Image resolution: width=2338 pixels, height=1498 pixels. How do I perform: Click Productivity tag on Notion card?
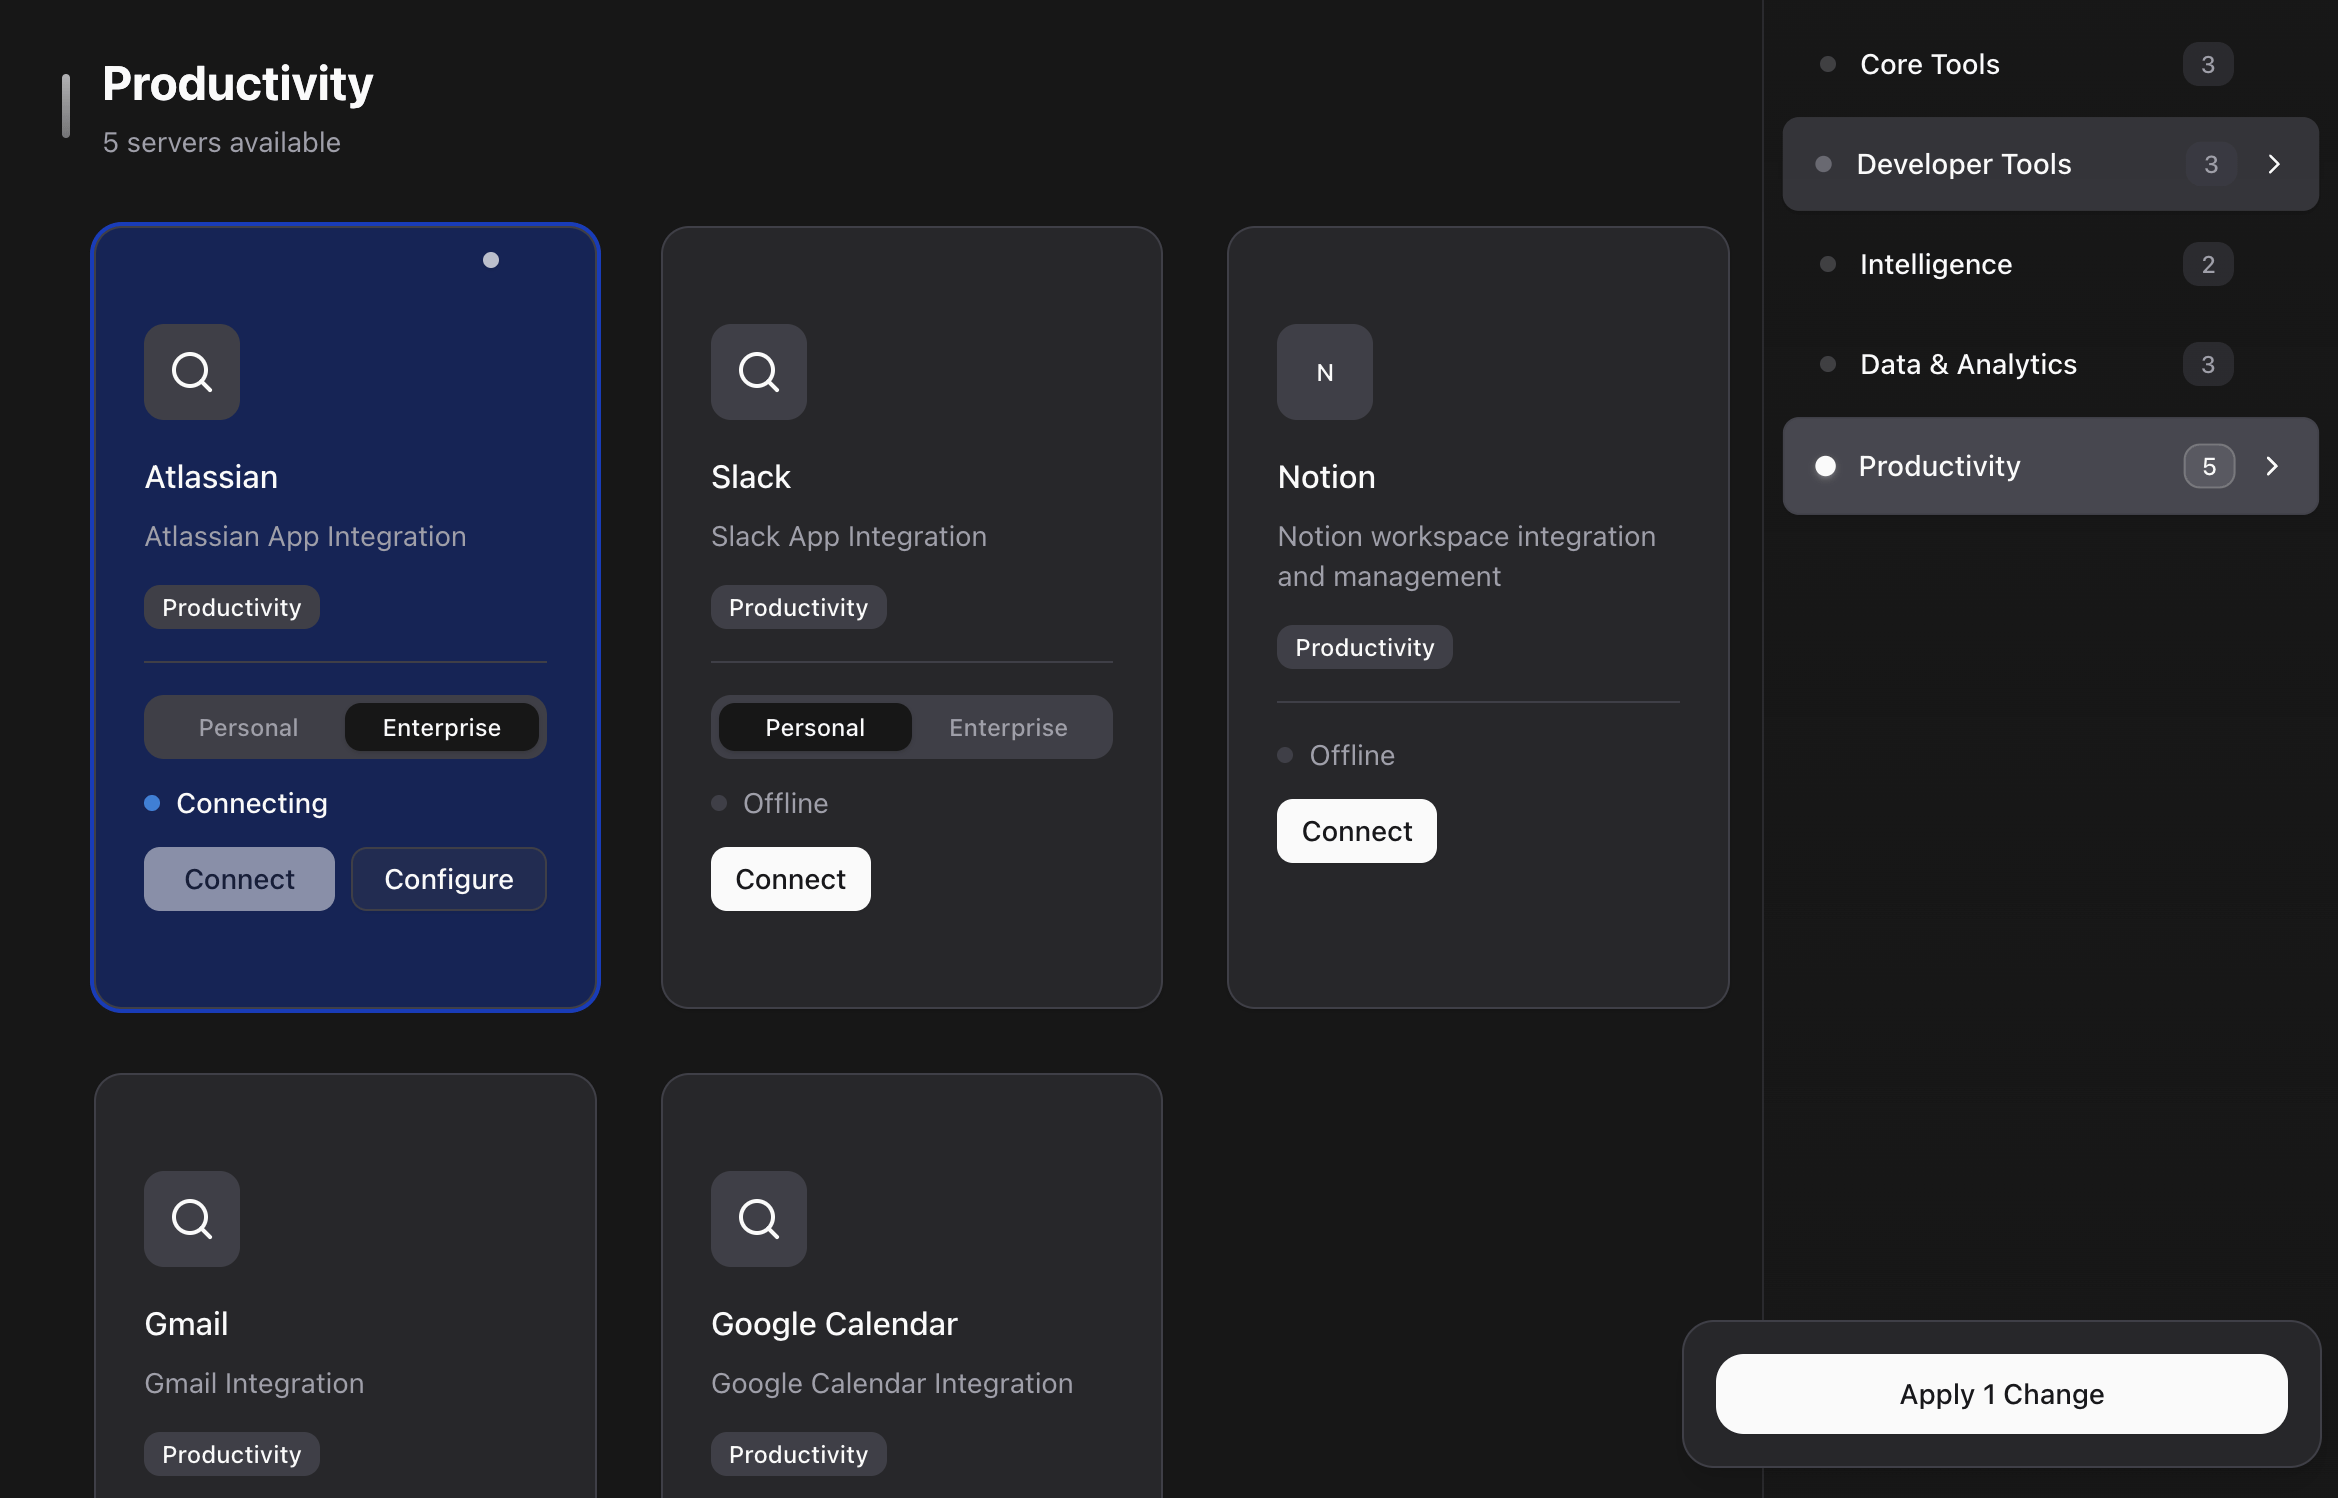1365,647
